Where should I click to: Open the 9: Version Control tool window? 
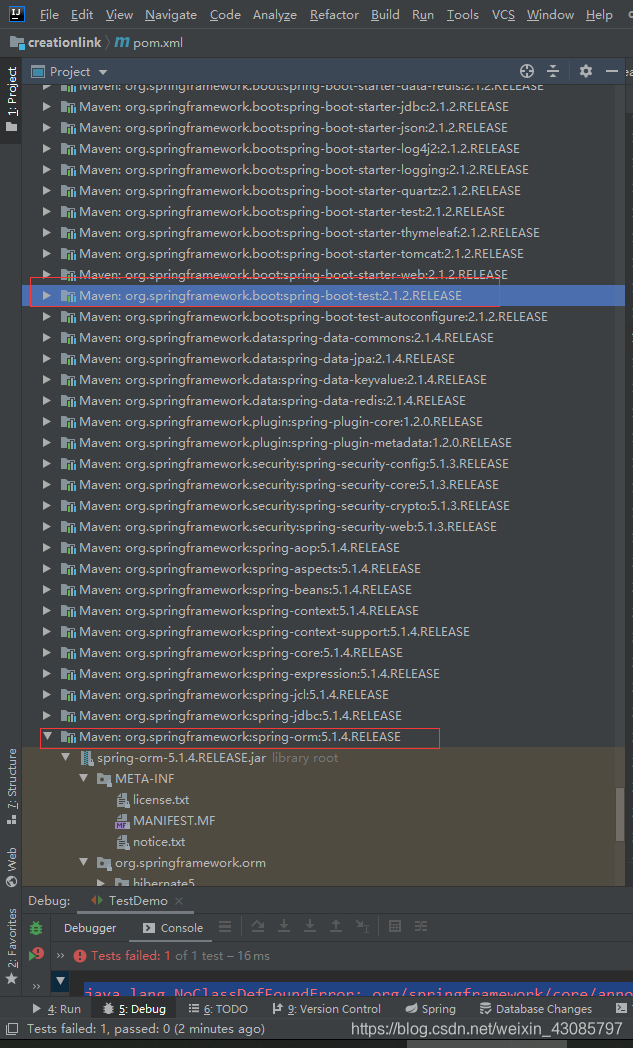(326, 1009)
